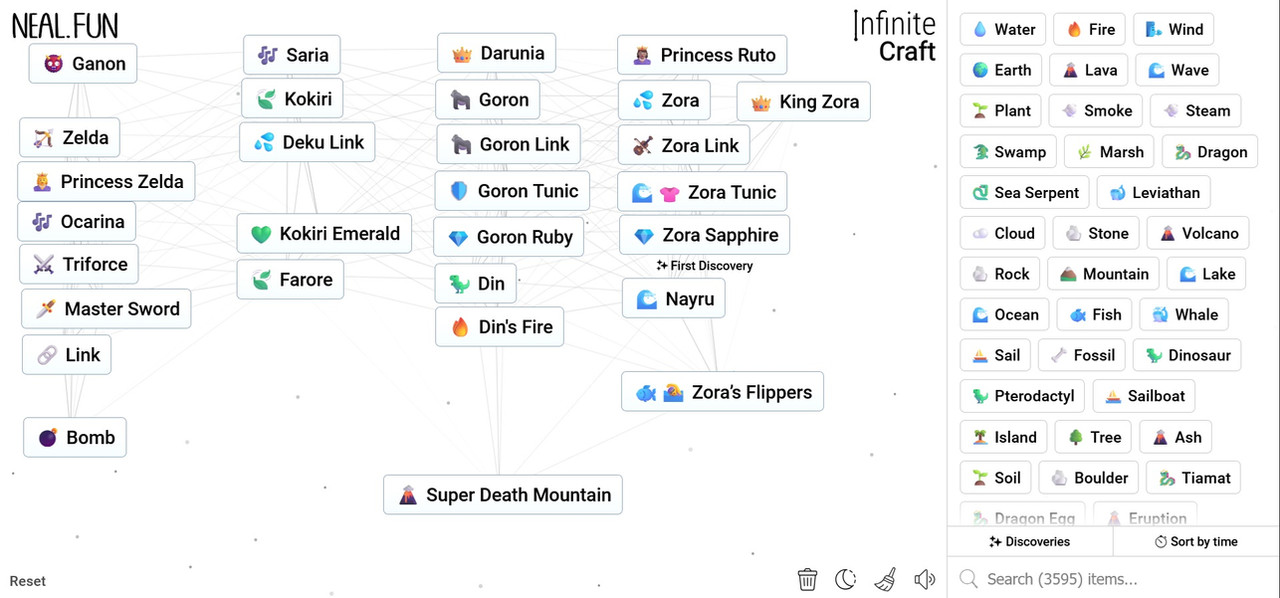Screen dimensions: 1280x598
Task: Pick Fossil sidebar item
Action: [1082, 355]
